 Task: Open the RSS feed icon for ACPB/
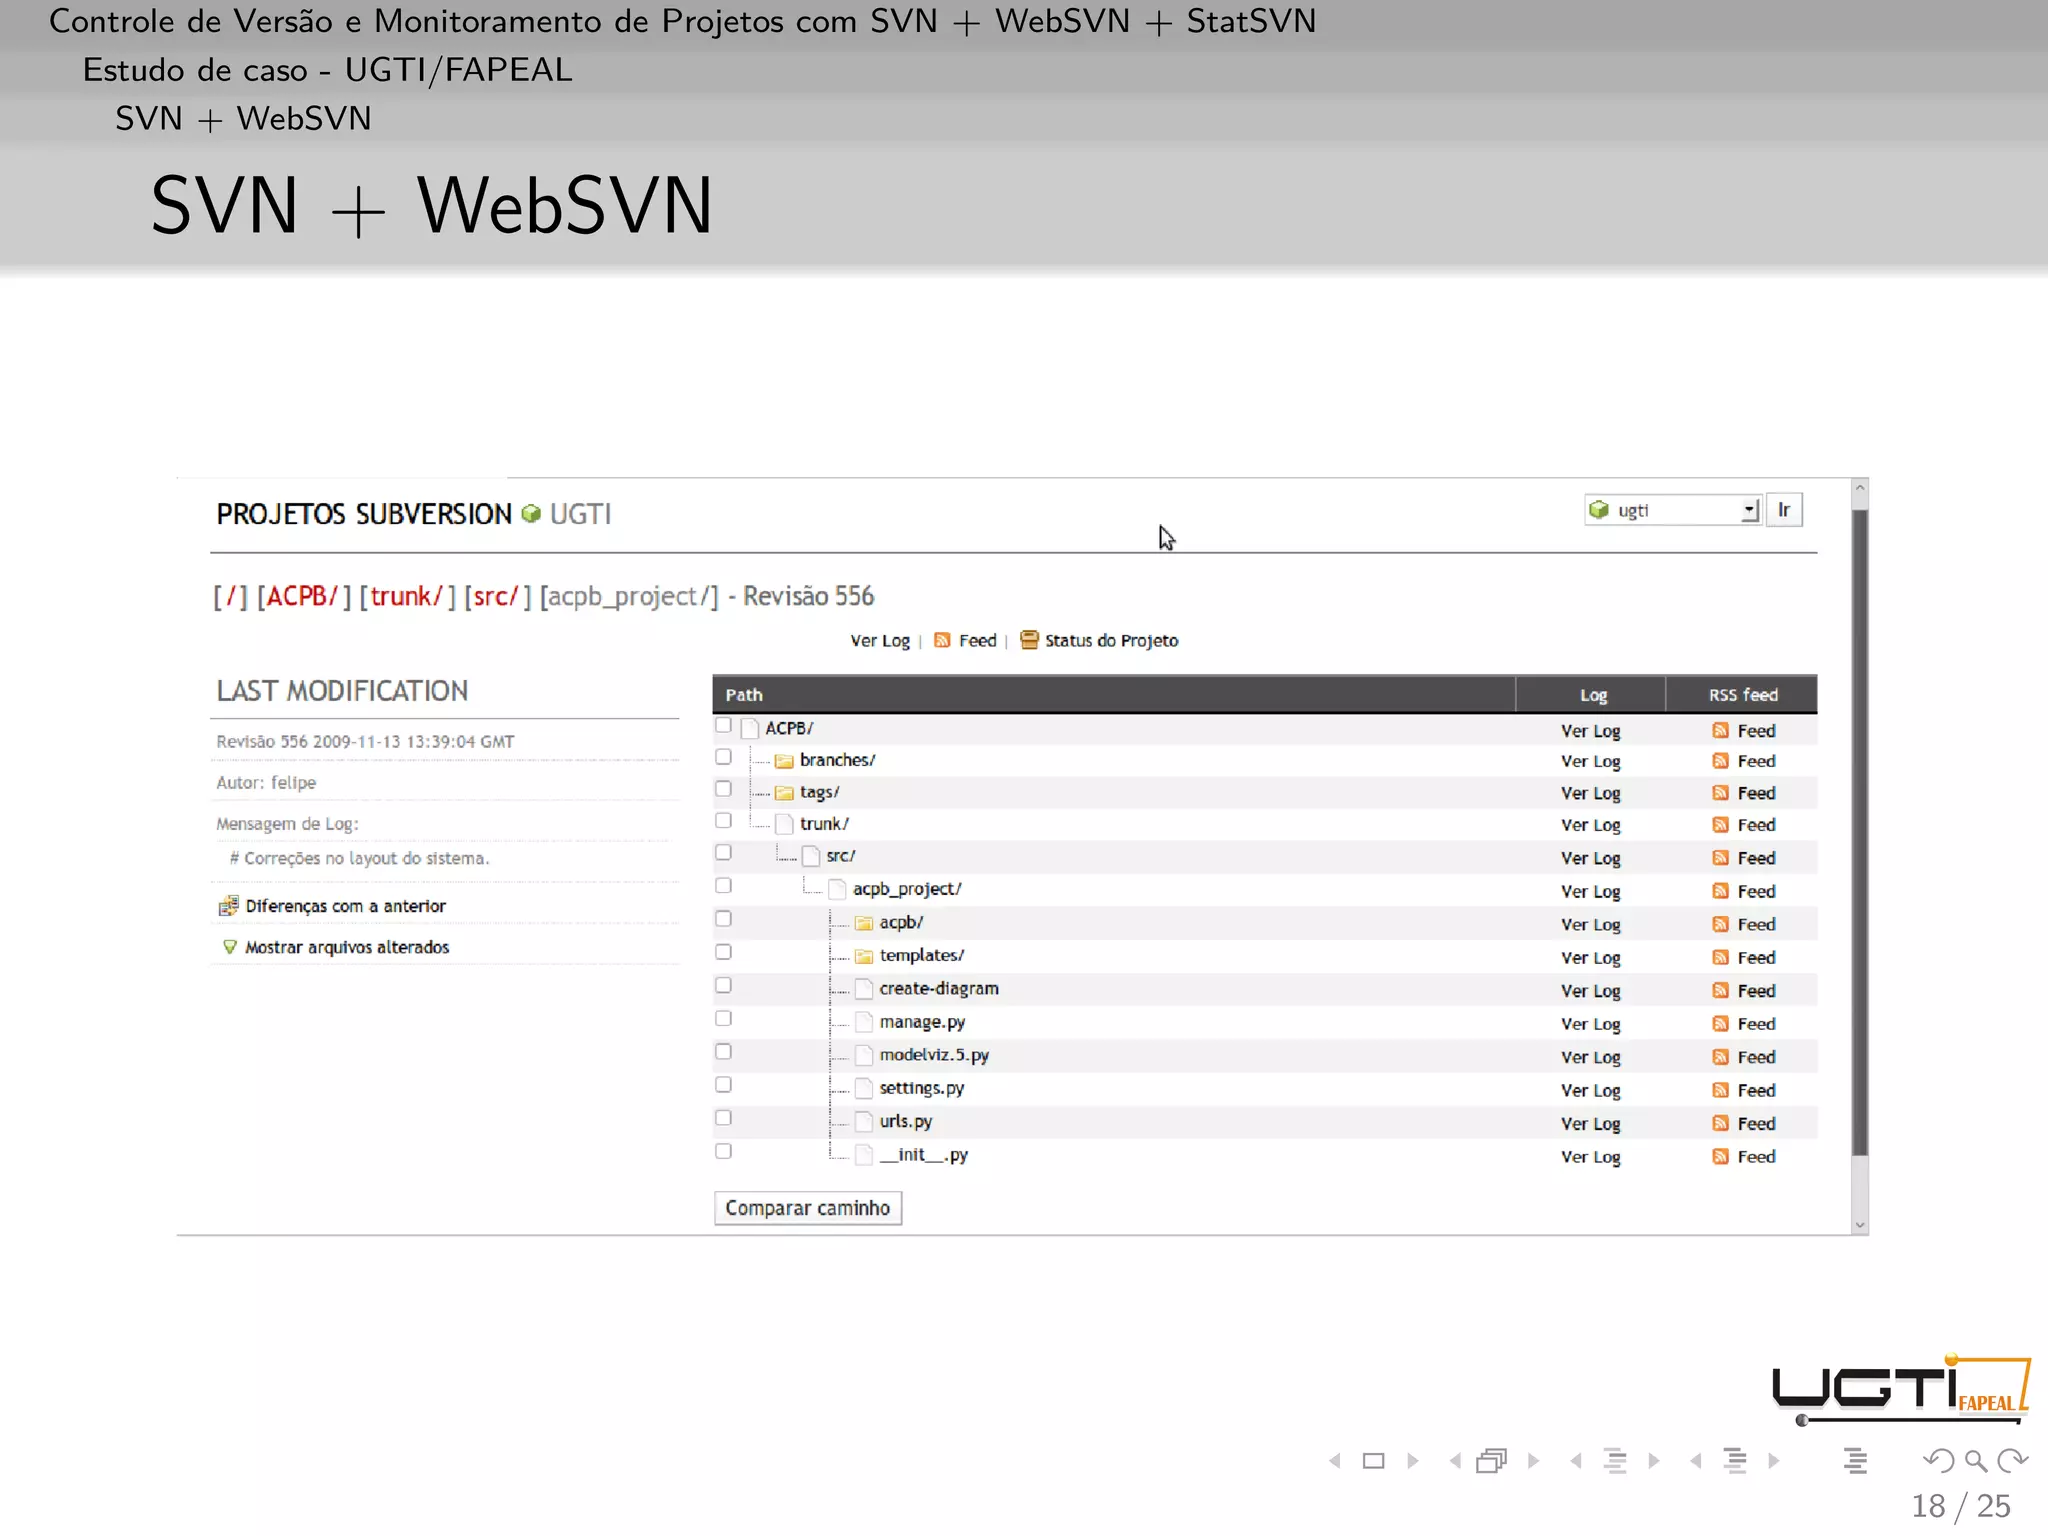tap(1720, 731)
